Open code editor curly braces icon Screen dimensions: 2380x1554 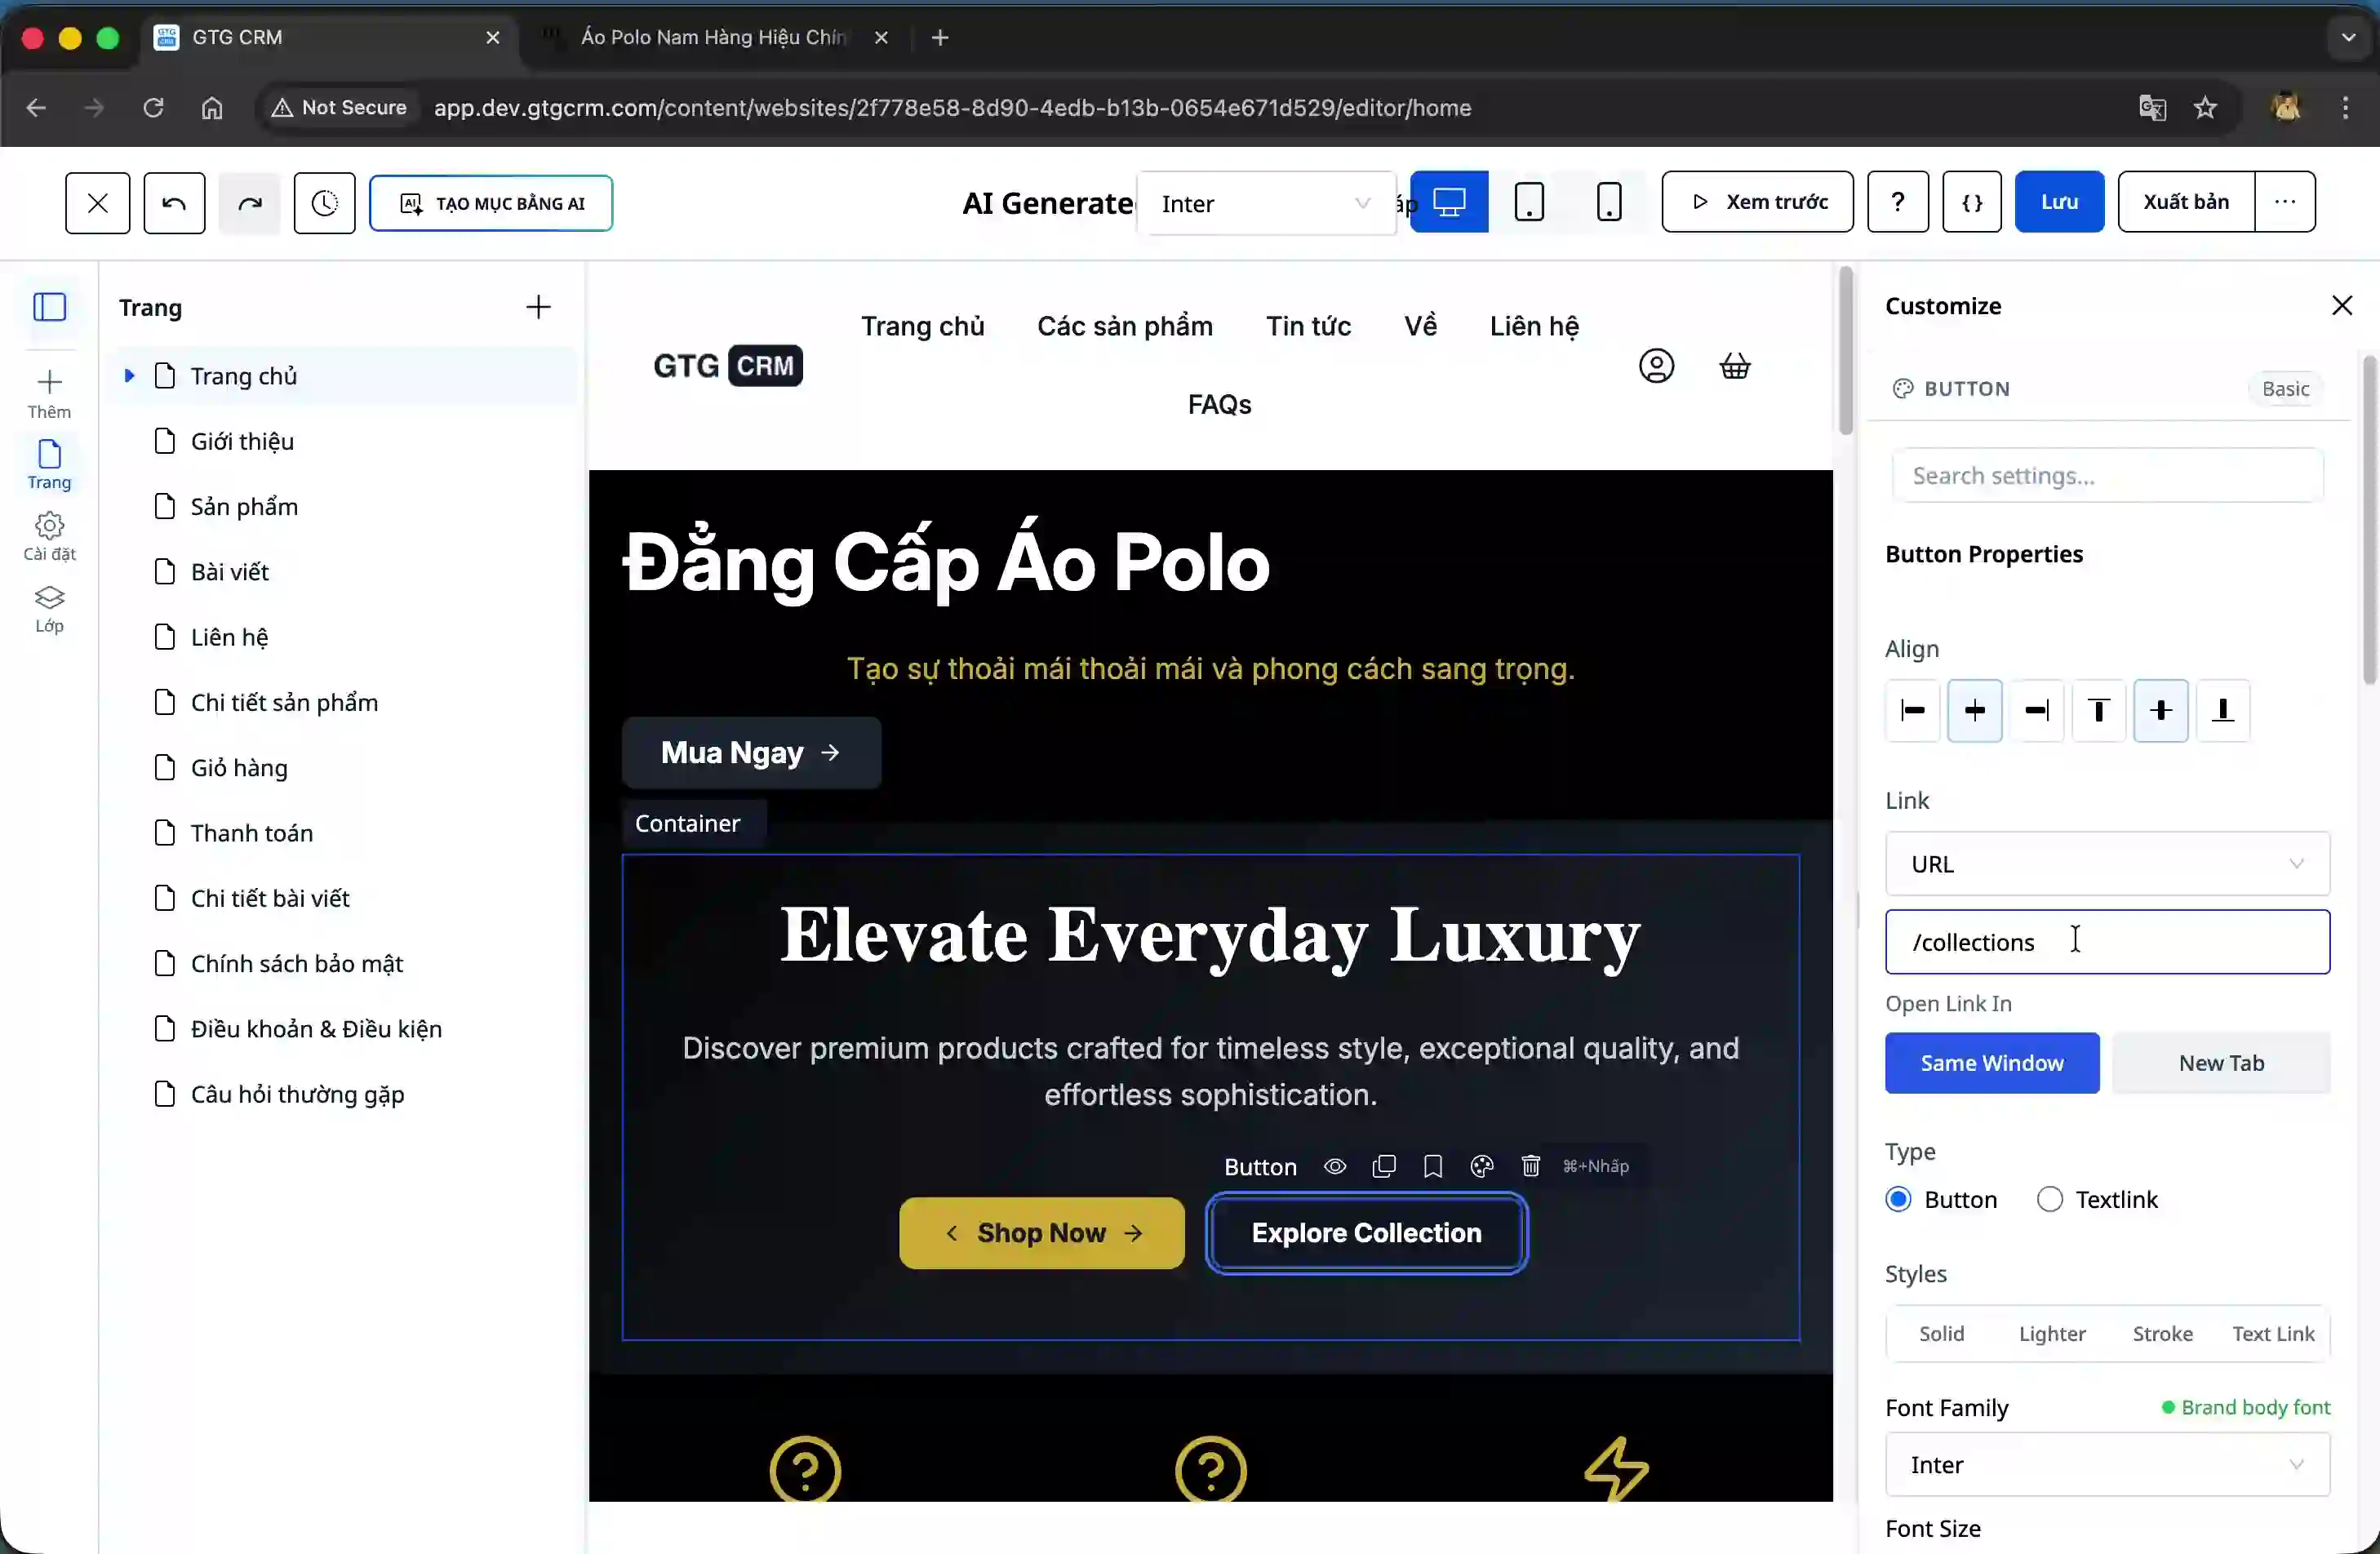pos(1971,202)
